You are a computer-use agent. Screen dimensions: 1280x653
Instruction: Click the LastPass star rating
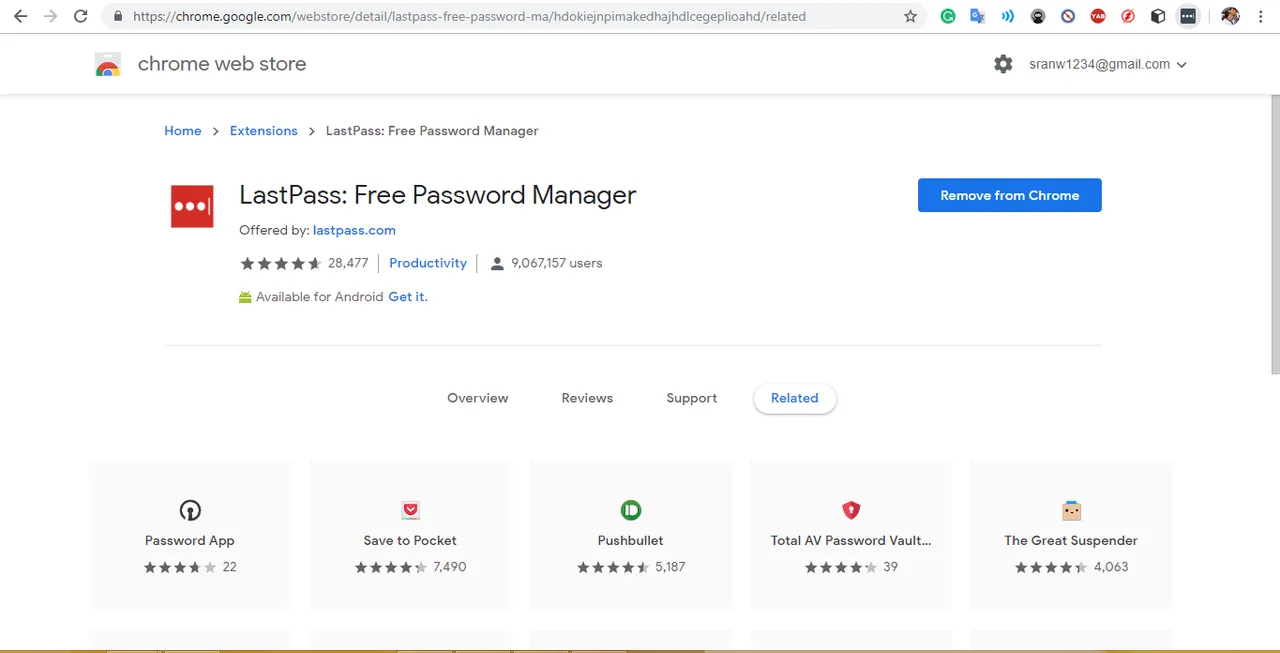(281, 263)
